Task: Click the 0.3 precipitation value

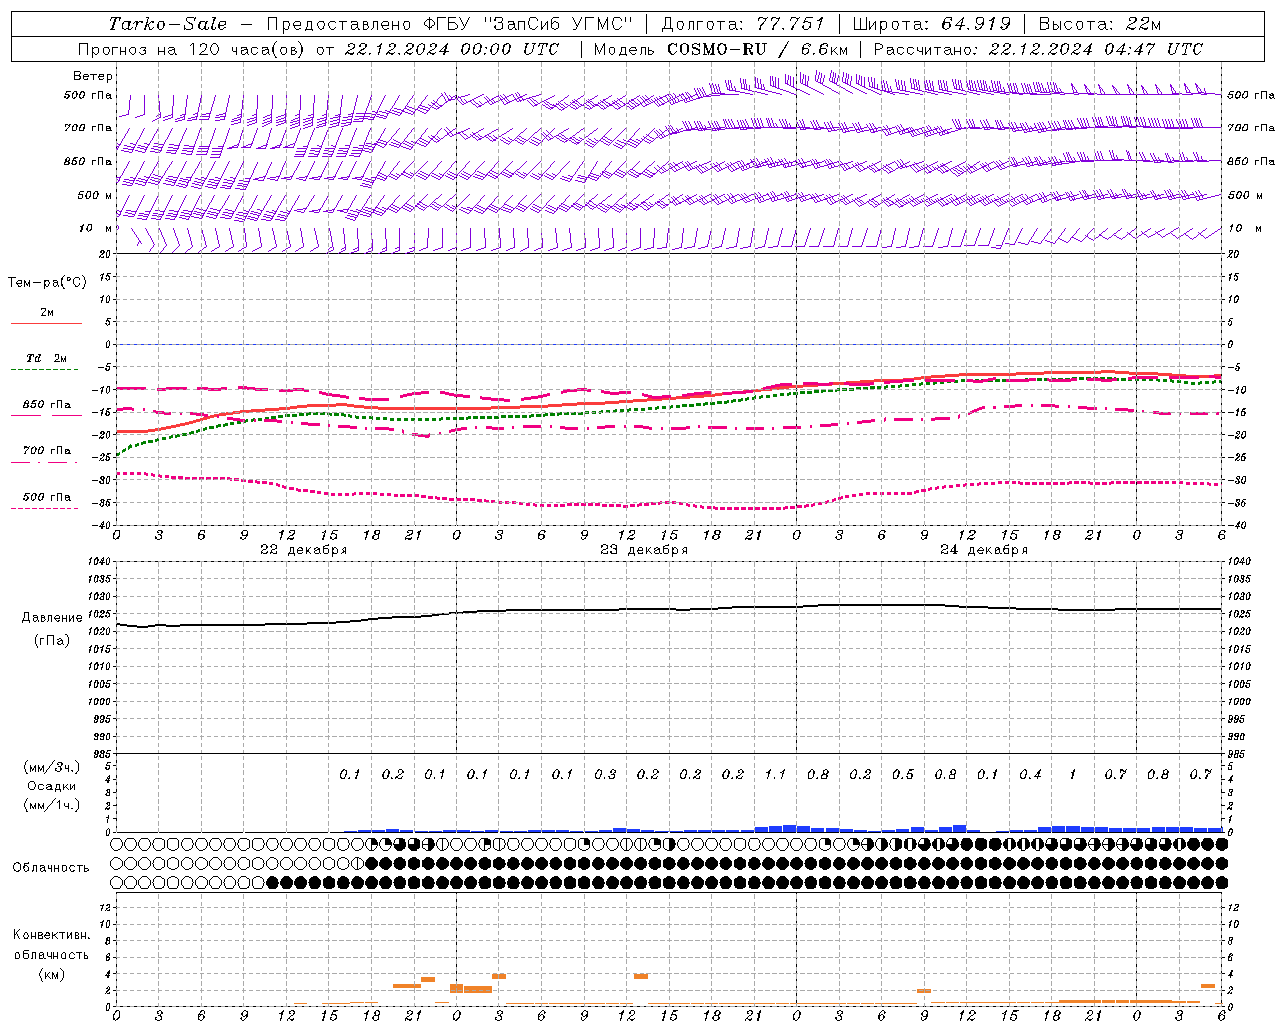Action: [605, 774]
